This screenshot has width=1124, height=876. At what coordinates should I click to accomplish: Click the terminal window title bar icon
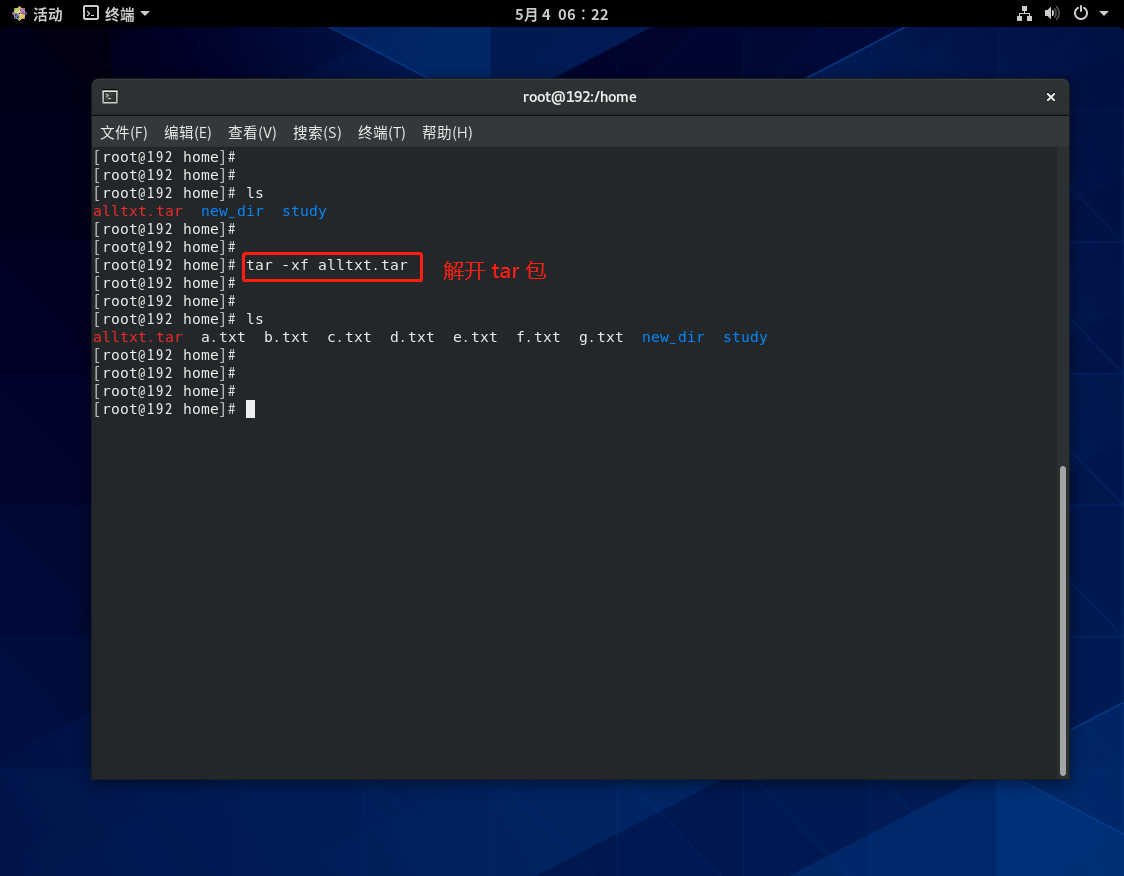(110, 97)
